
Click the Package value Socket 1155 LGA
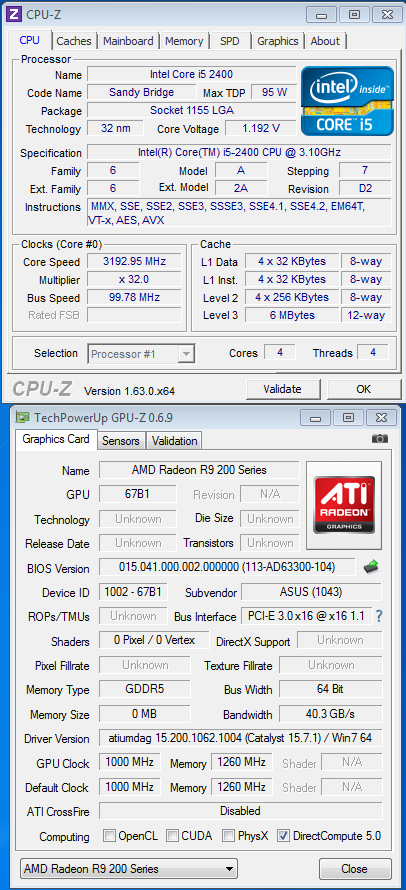point(191,110)
